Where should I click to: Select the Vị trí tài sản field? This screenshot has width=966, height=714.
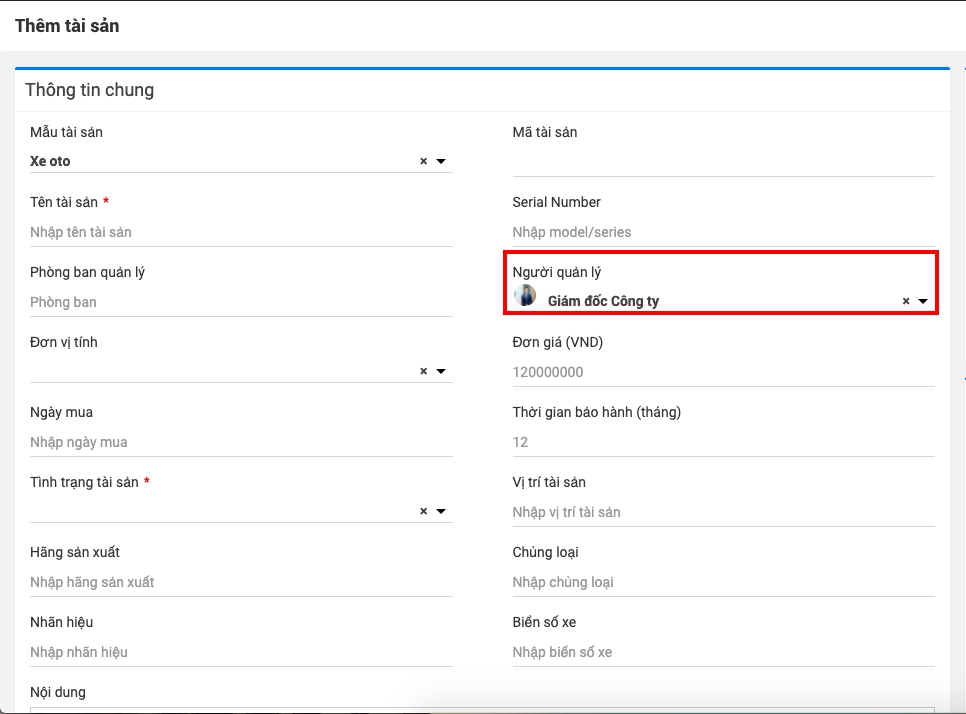(722, 512)
